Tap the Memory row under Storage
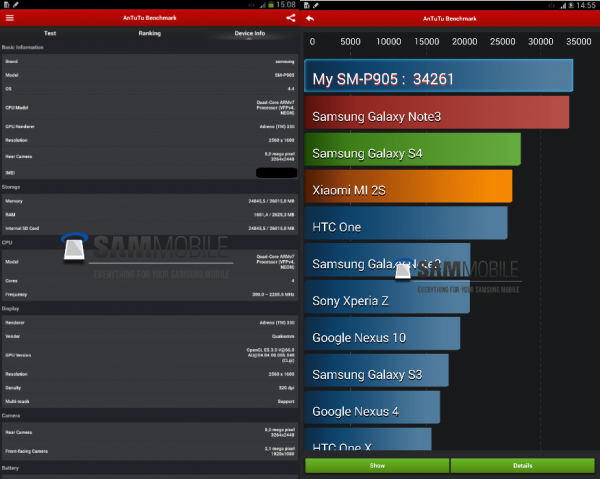This screenshot has width=600, height=479. [x=150, y=201]
